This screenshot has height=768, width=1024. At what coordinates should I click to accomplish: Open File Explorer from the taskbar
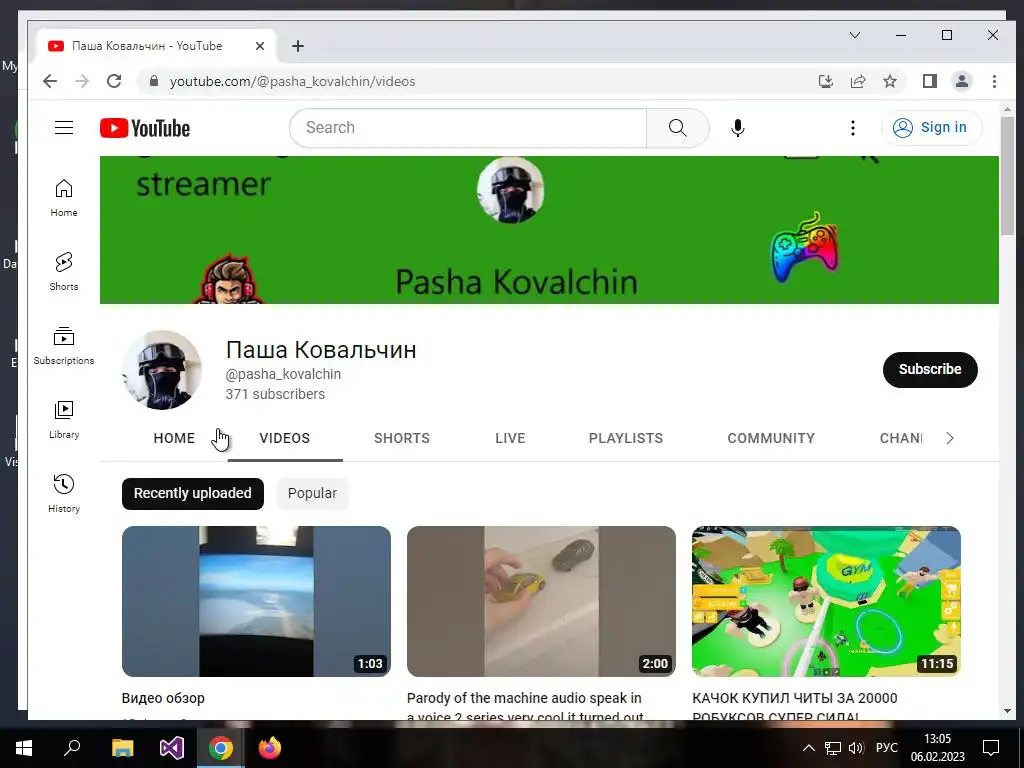click(x=122, y=748)
